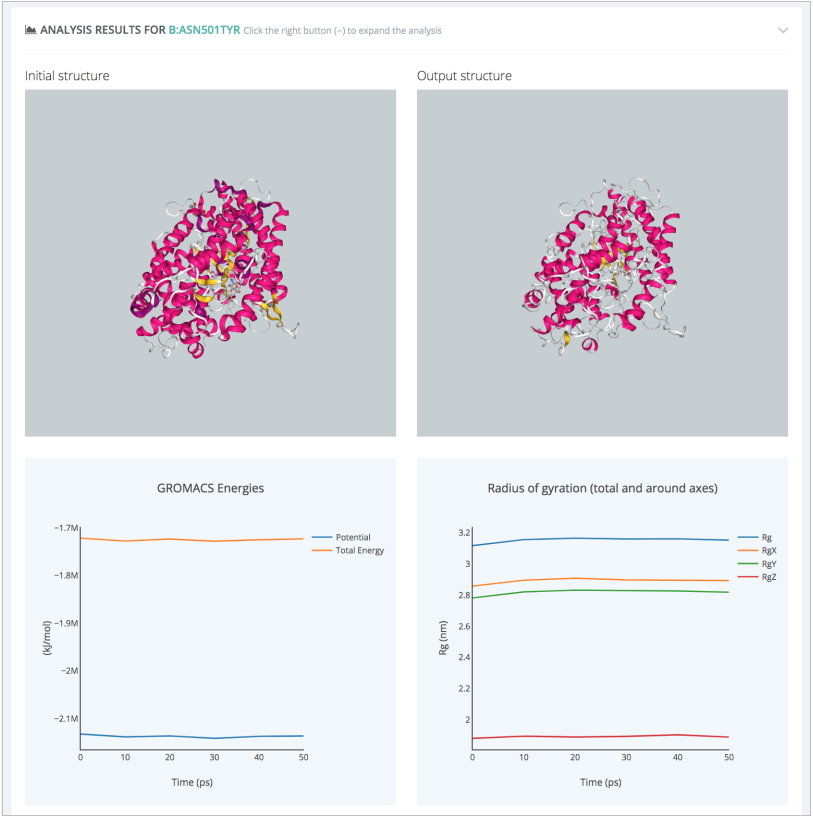The width and height of the screenshot is (813, 818).
Task: Click the Initial structure 3D protein viewer
Action: pyautogui.click(x=210, y=263)
